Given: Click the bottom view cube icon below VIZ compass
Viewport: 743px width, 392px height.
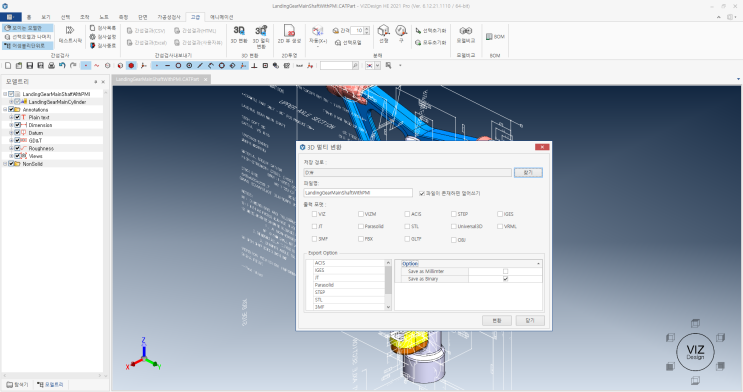Looking at the screenshot, I should 695,380.
